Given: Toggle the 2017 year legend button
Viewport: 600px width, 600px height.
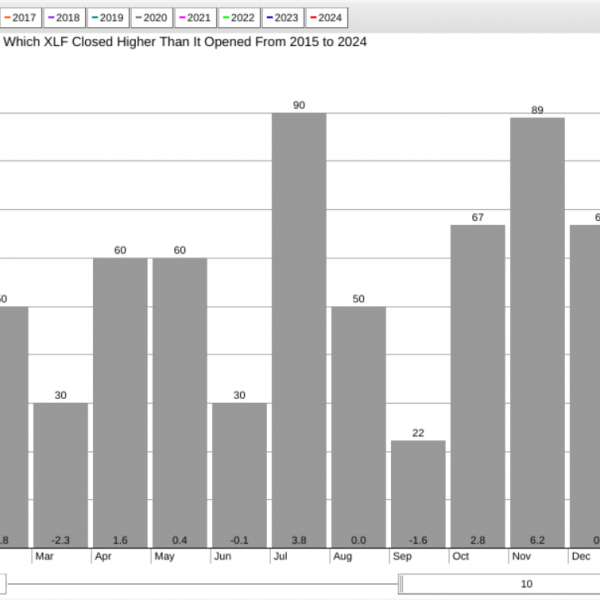Looking at the screenshot, I should coord(21,18).
